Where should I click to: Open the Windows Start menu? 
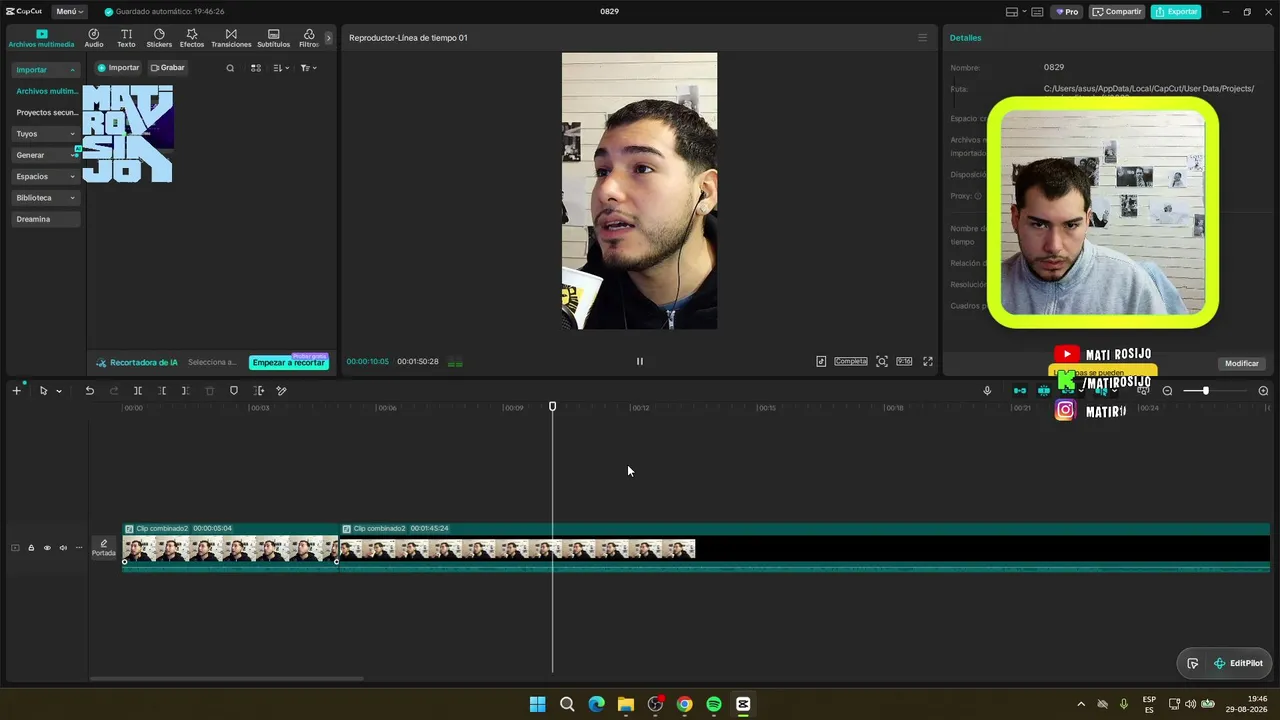click(537, 704)
